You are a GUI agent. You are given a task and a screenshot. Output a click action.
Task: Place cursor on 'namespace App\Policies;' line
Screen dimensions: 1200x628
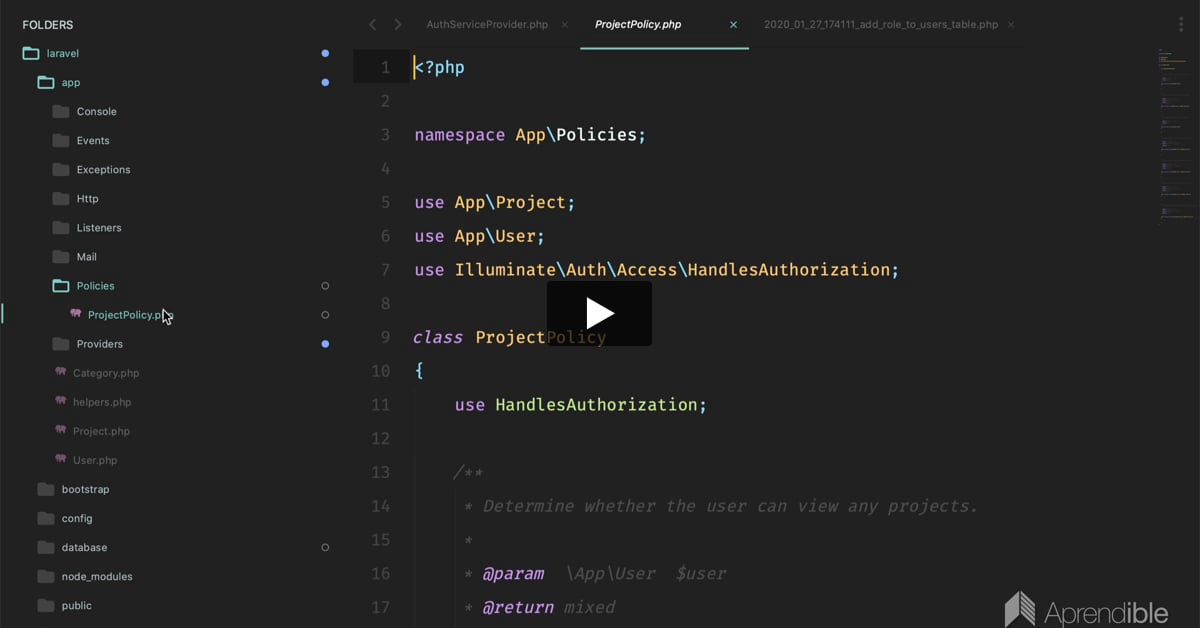pyautogui.click(x=530, y=135)
